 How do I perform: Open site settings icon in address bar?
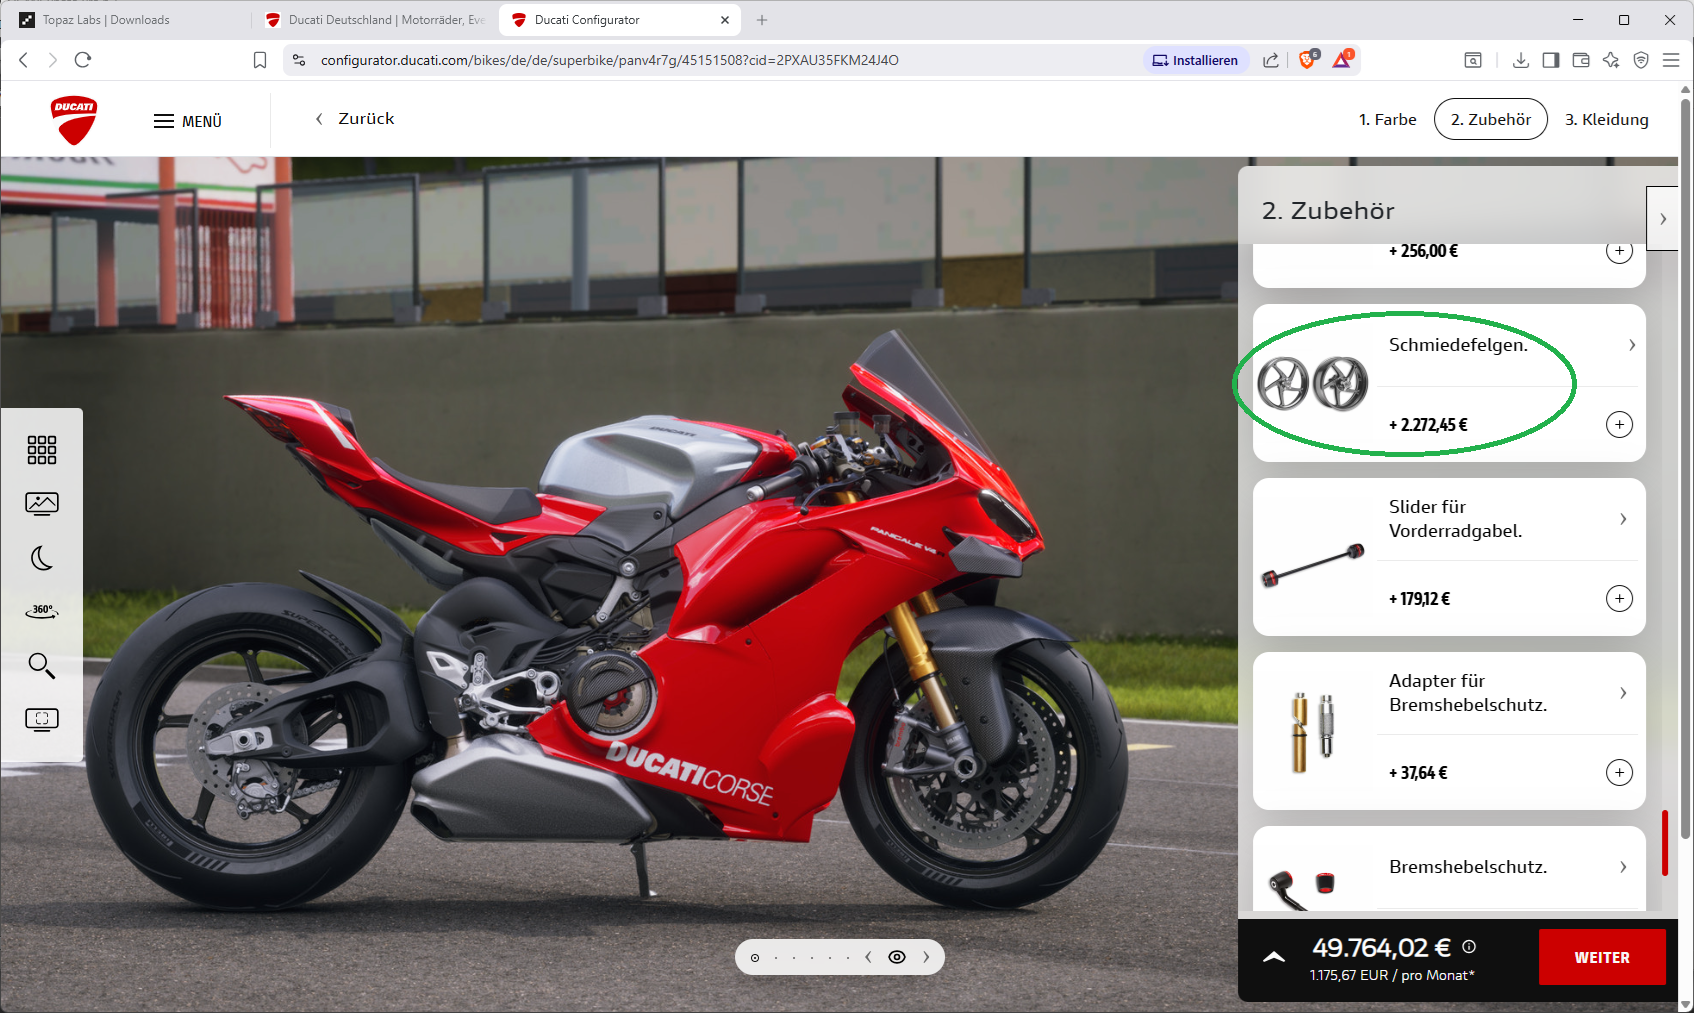[299, 60]
